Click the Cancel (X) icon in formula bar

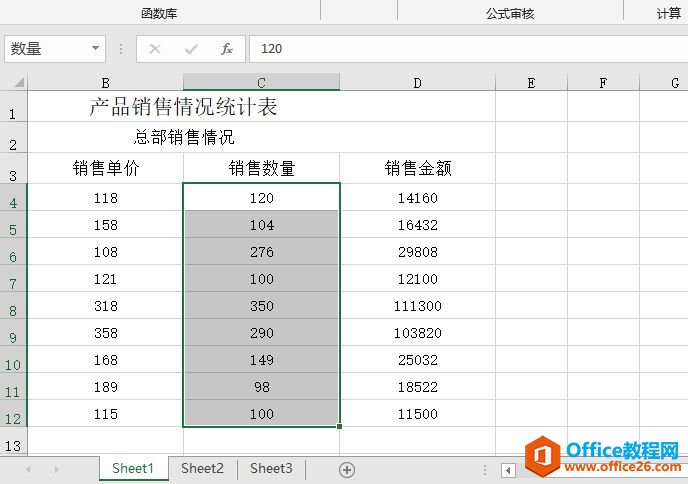(x=154, y=49)
